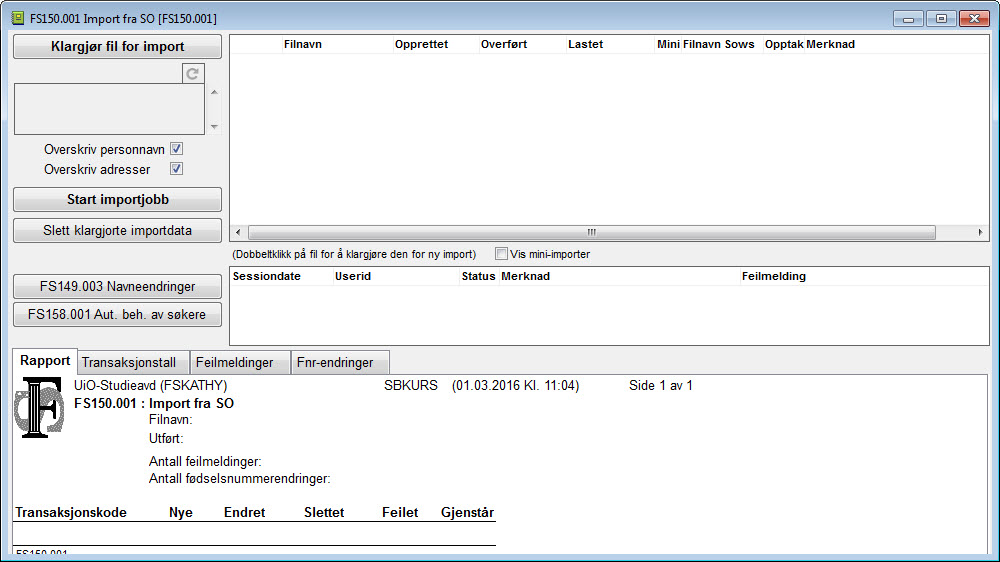Click the Klargjør fil for import button

click(117, 47)
